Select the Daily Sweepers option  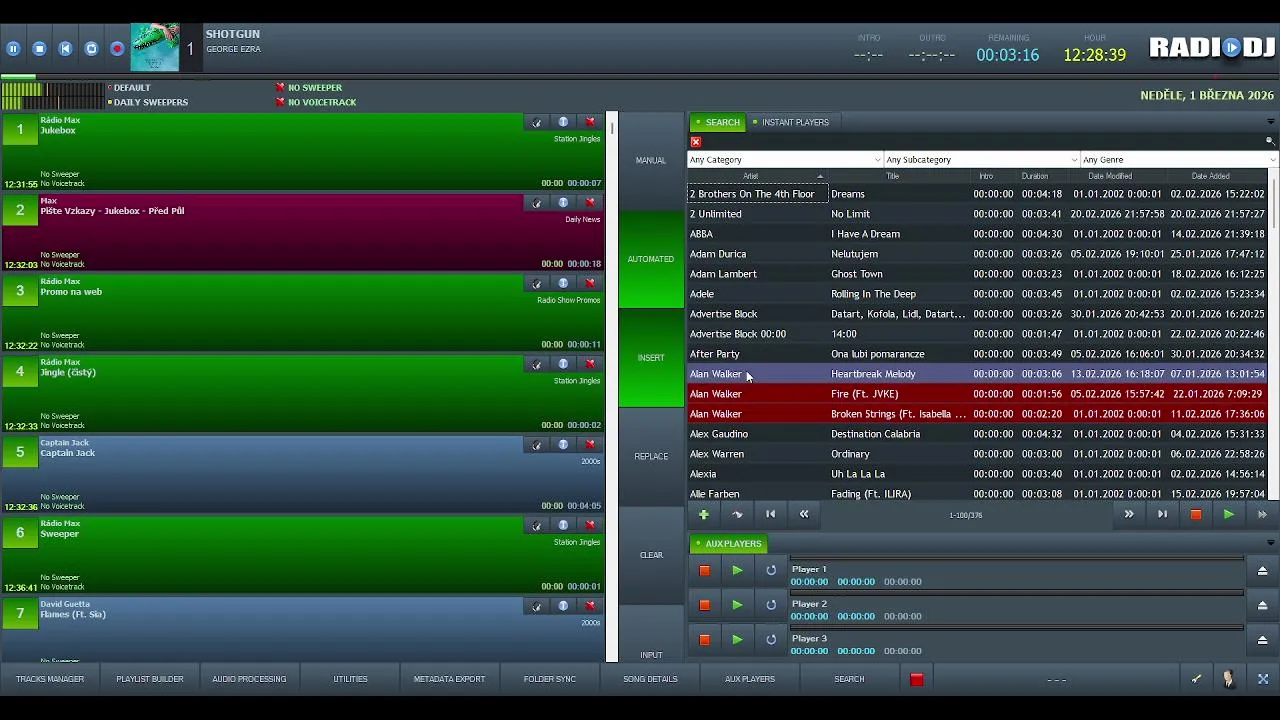tap(148, 102)
